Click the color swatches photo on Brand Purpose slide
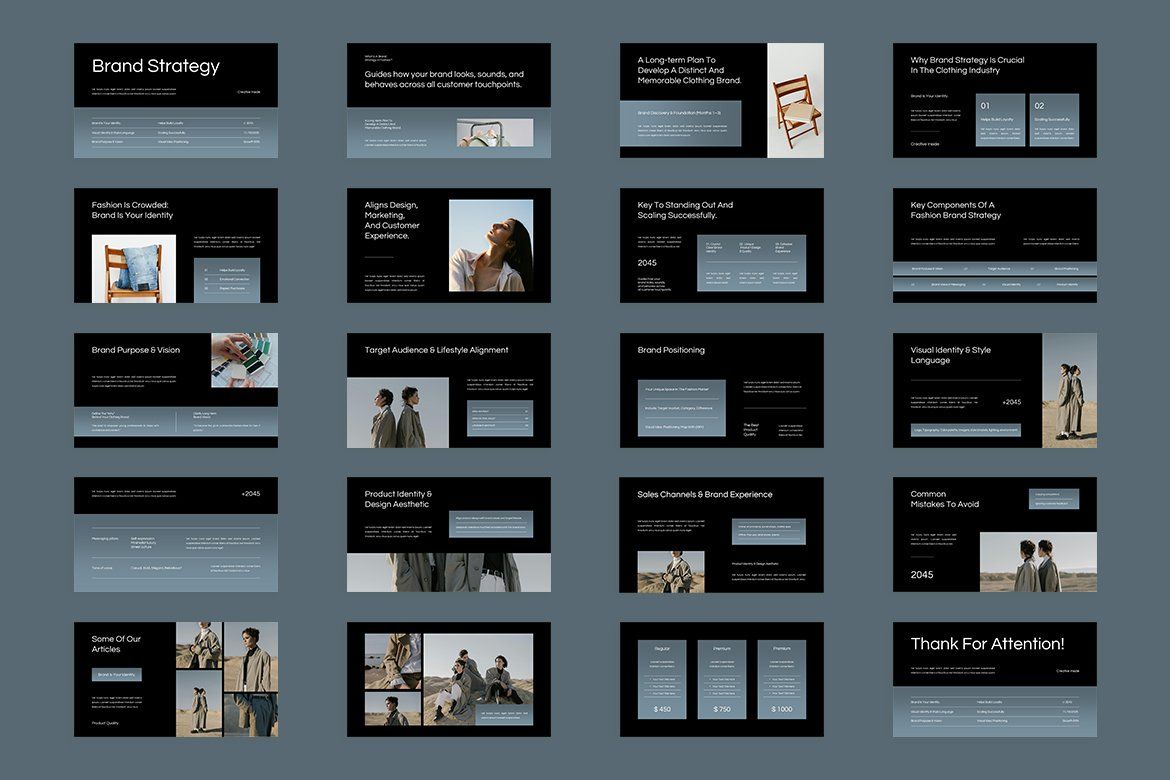 (245, 361)
